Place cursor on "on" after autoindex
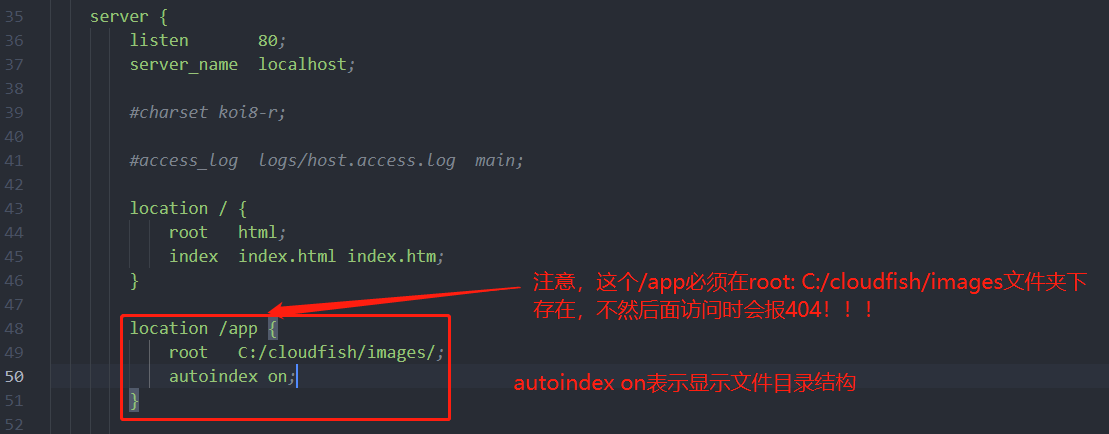 (277, 376)
